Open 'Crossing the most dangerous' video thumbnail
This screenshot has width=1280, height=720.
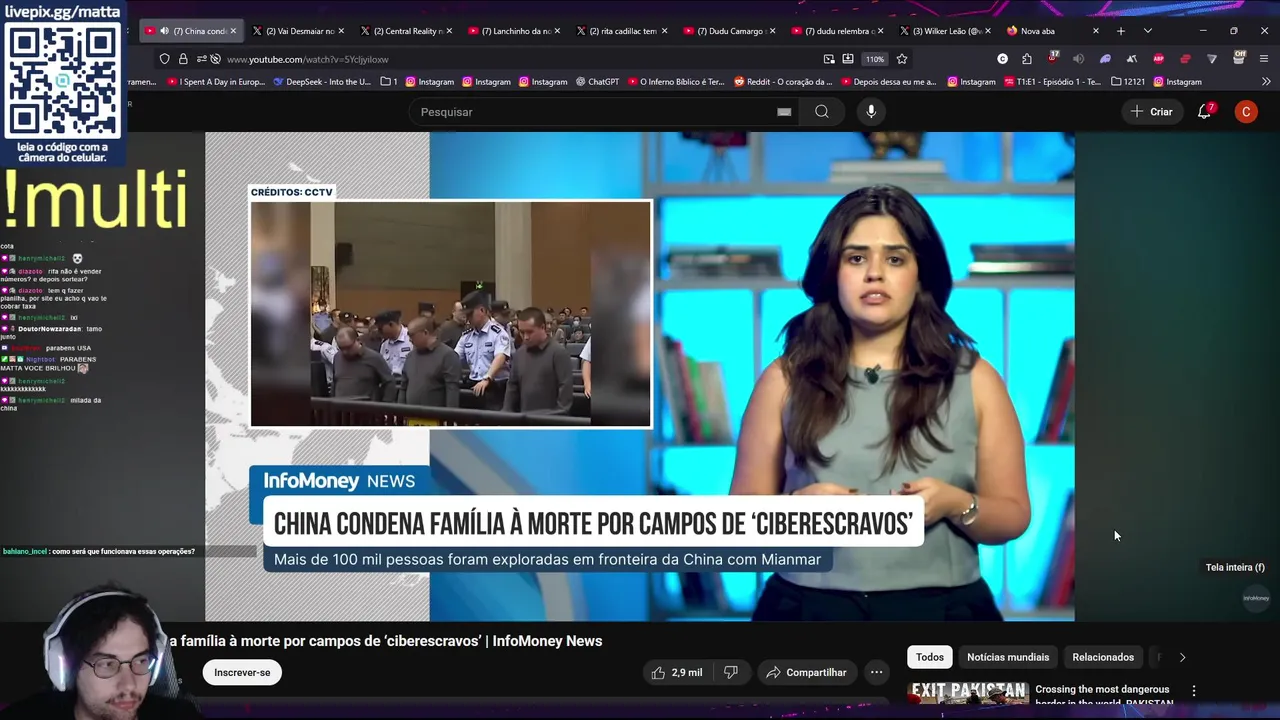click(x=967, y=692)
